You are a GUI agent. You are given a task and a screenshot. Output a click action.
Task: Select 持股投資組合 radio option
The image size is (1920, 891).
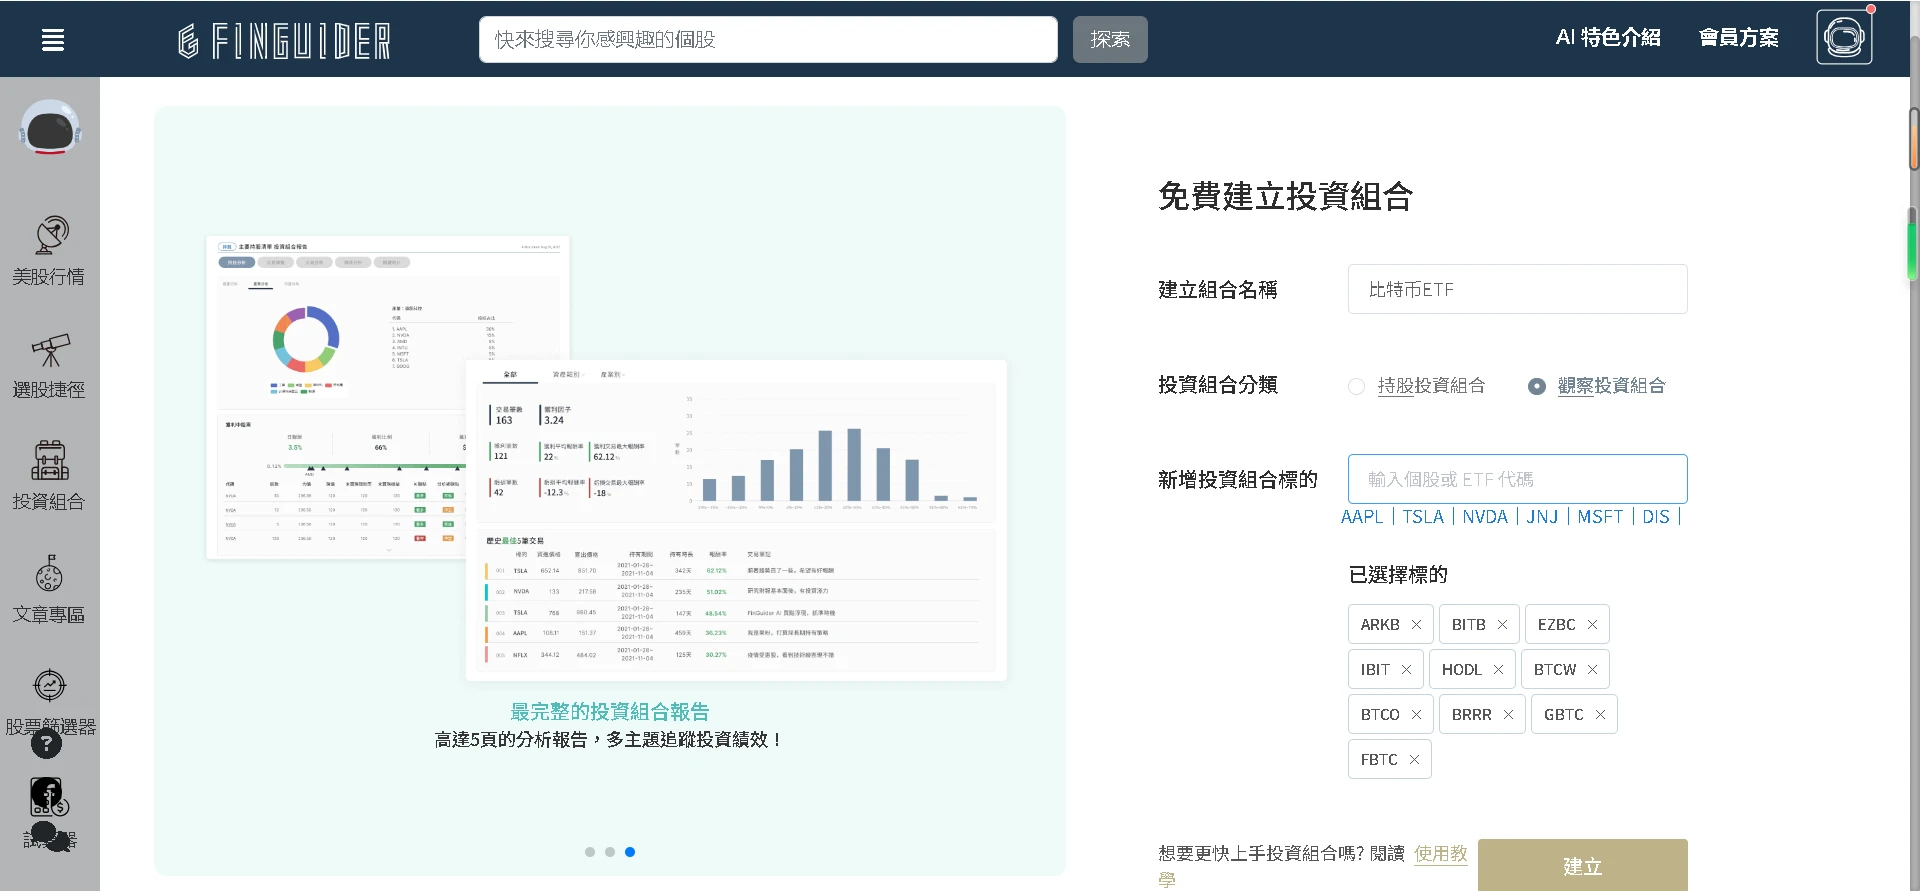coord(1357,386)
